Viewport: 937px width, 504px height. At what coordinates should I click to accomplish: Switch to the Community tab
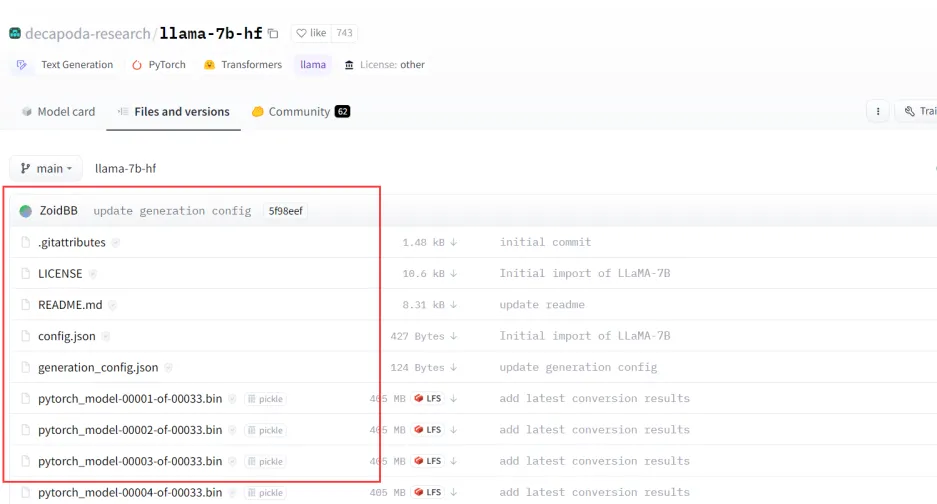[301, 112]
